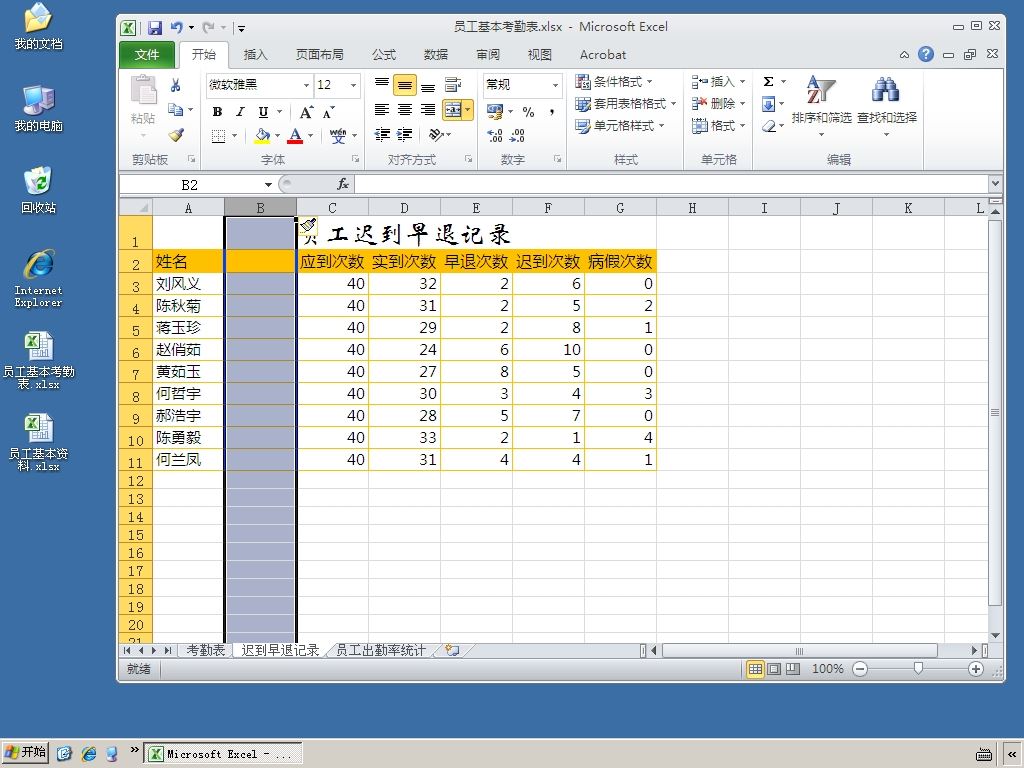This screenshot has width=1024, height=768.
Task: Toggle top vertical alignment
Action: click(382, 85)
